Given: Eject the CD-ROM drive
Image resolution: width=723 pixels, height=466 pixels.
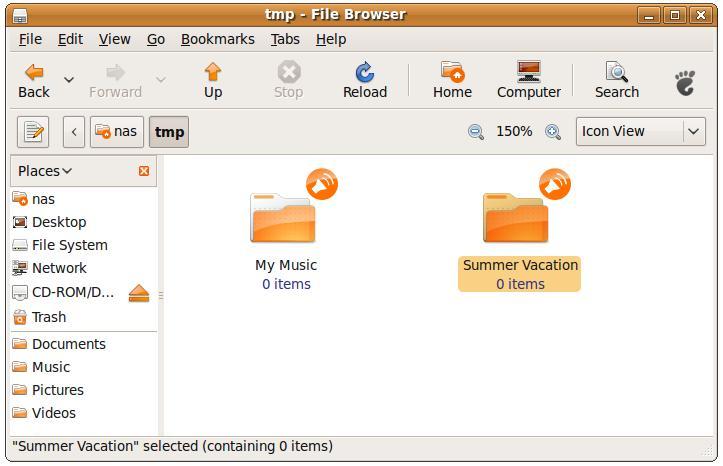Looking at the screenshot, I should coord(139,293).
